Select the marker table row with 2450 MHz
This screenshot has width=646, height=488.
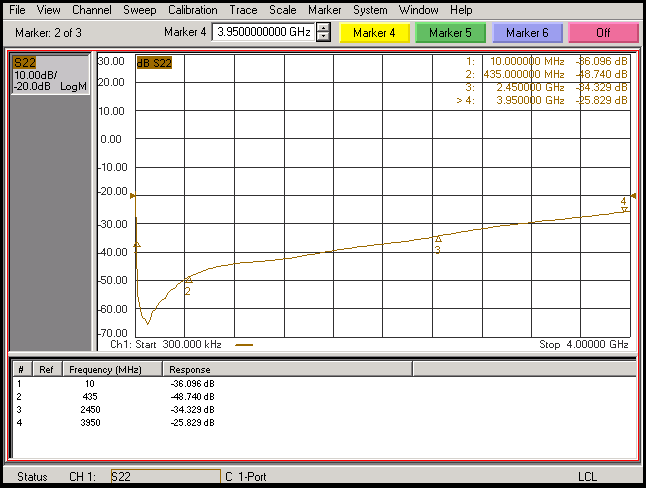pos(324,410)
